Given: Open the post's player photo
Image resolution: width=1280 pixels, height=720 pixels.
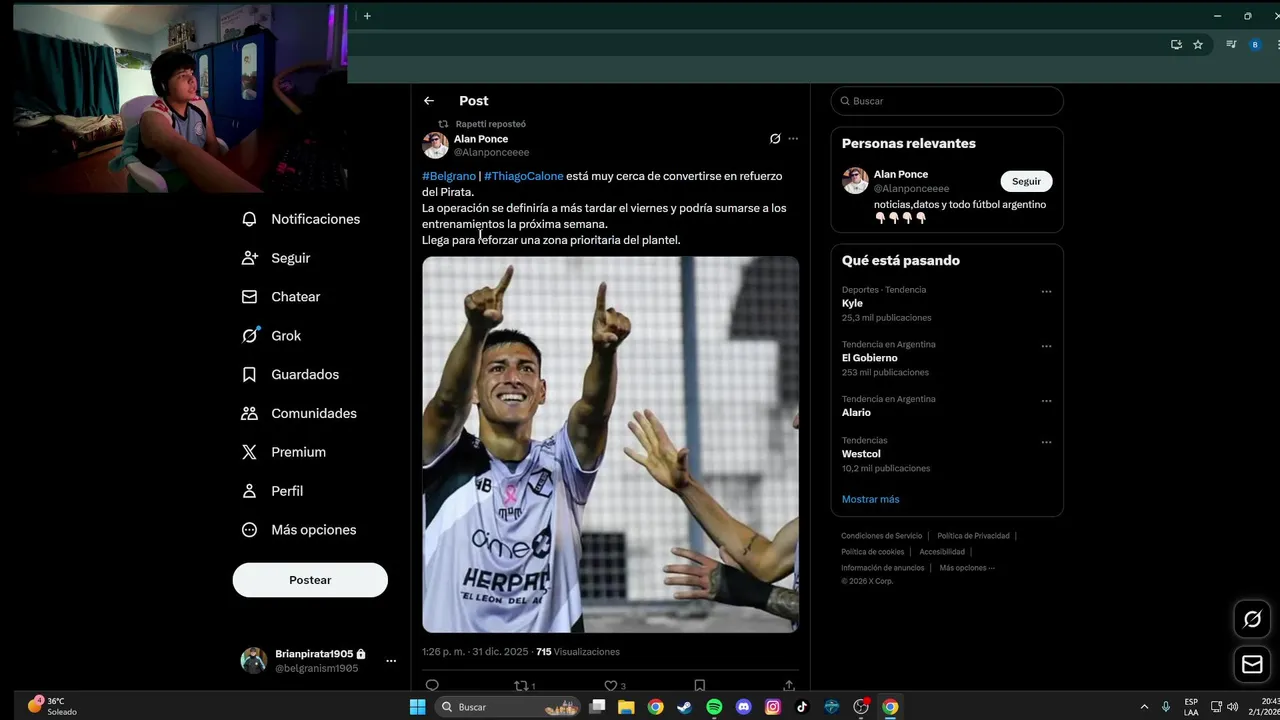Looking at the screenshot, I should [x=610, y=445].
